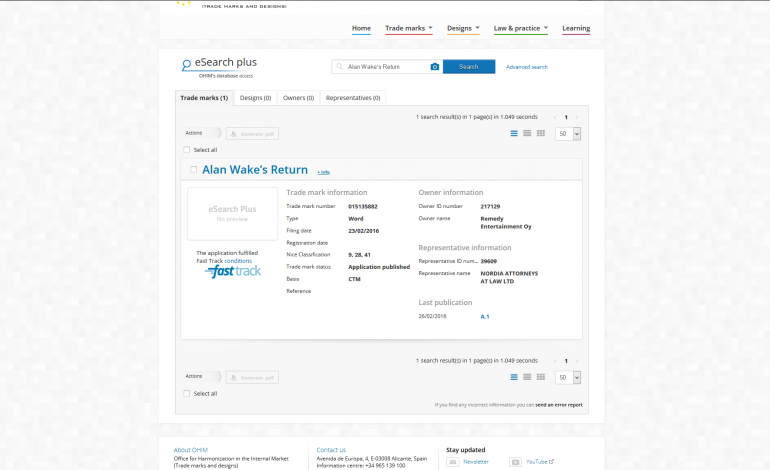
Task: Switch to the Owners (0) tab
Action: (299, 98)
